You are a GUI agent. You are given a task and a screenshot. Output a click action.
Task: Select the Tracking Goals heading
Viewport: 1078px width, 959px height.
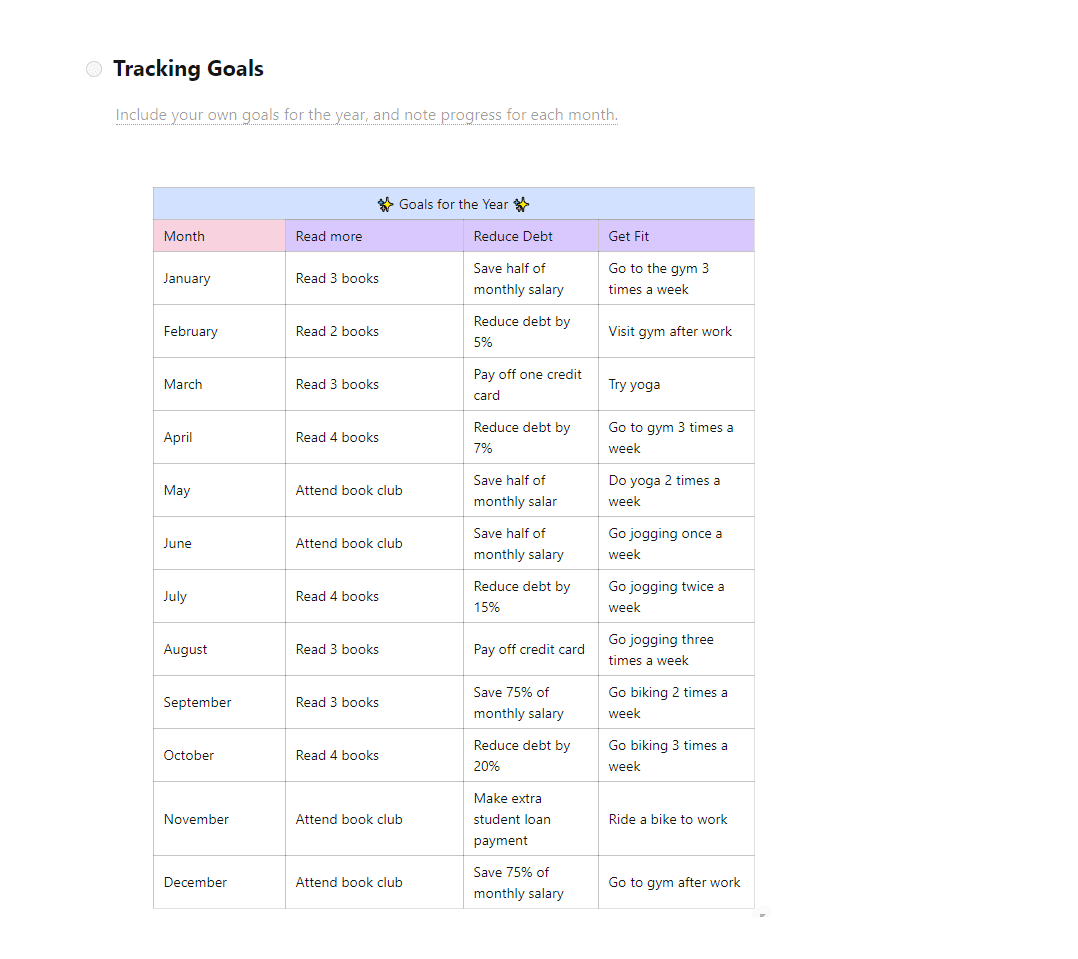pos(188,69)
